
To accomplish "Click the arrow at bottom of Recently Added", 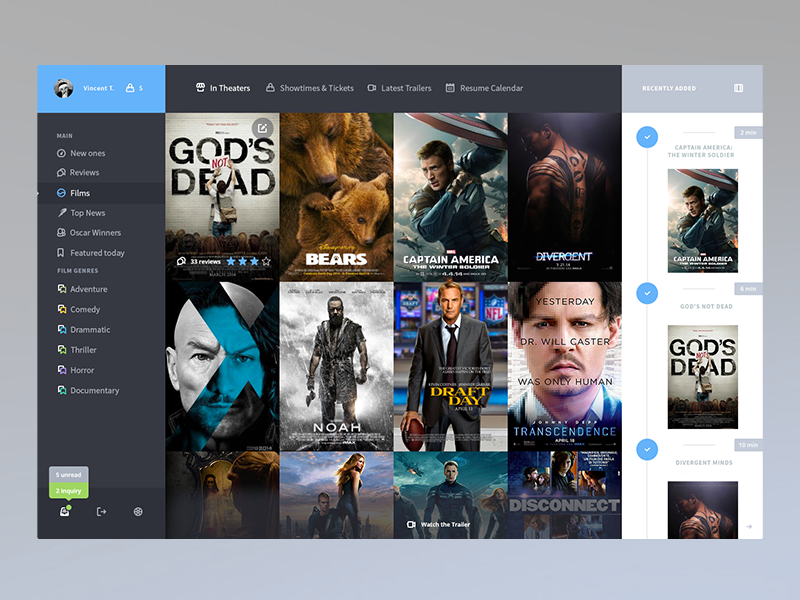I will [x=749, y=527].
